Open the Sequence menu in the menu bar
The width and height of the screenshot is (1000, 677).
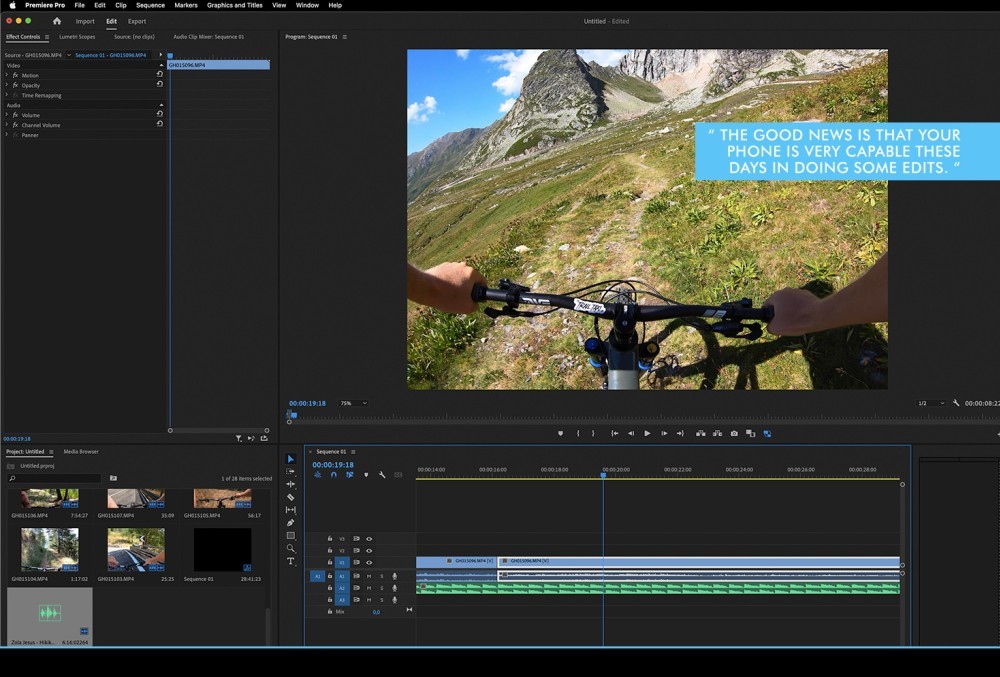(150, 5)
